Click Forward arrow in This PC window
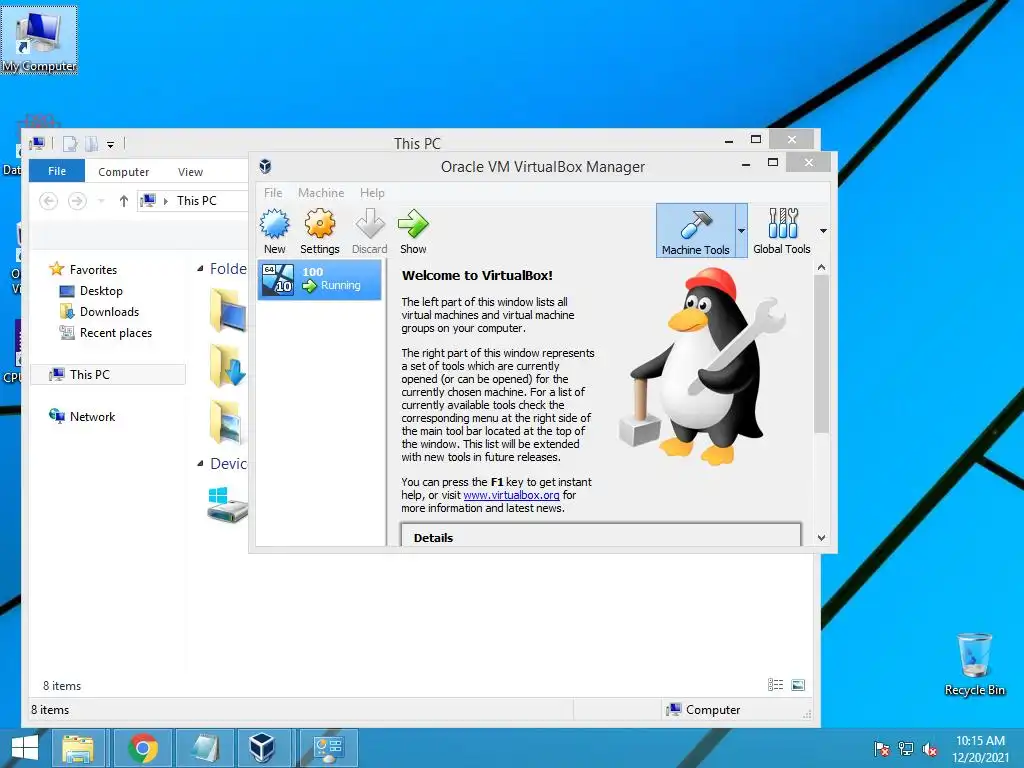Viewport: 1024px width, 768px height. pos(77,201)
